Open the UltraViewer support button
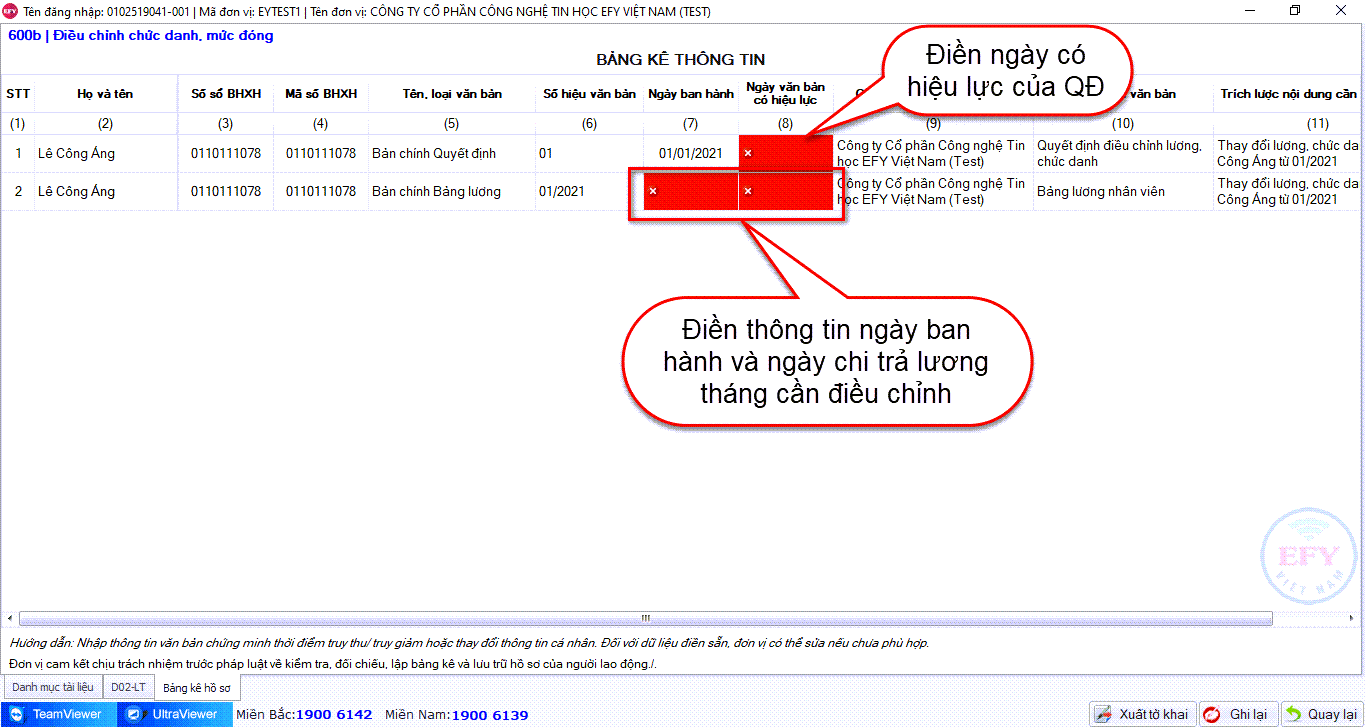The width and height of the screenshot is (1366, 728). point(174,714)
